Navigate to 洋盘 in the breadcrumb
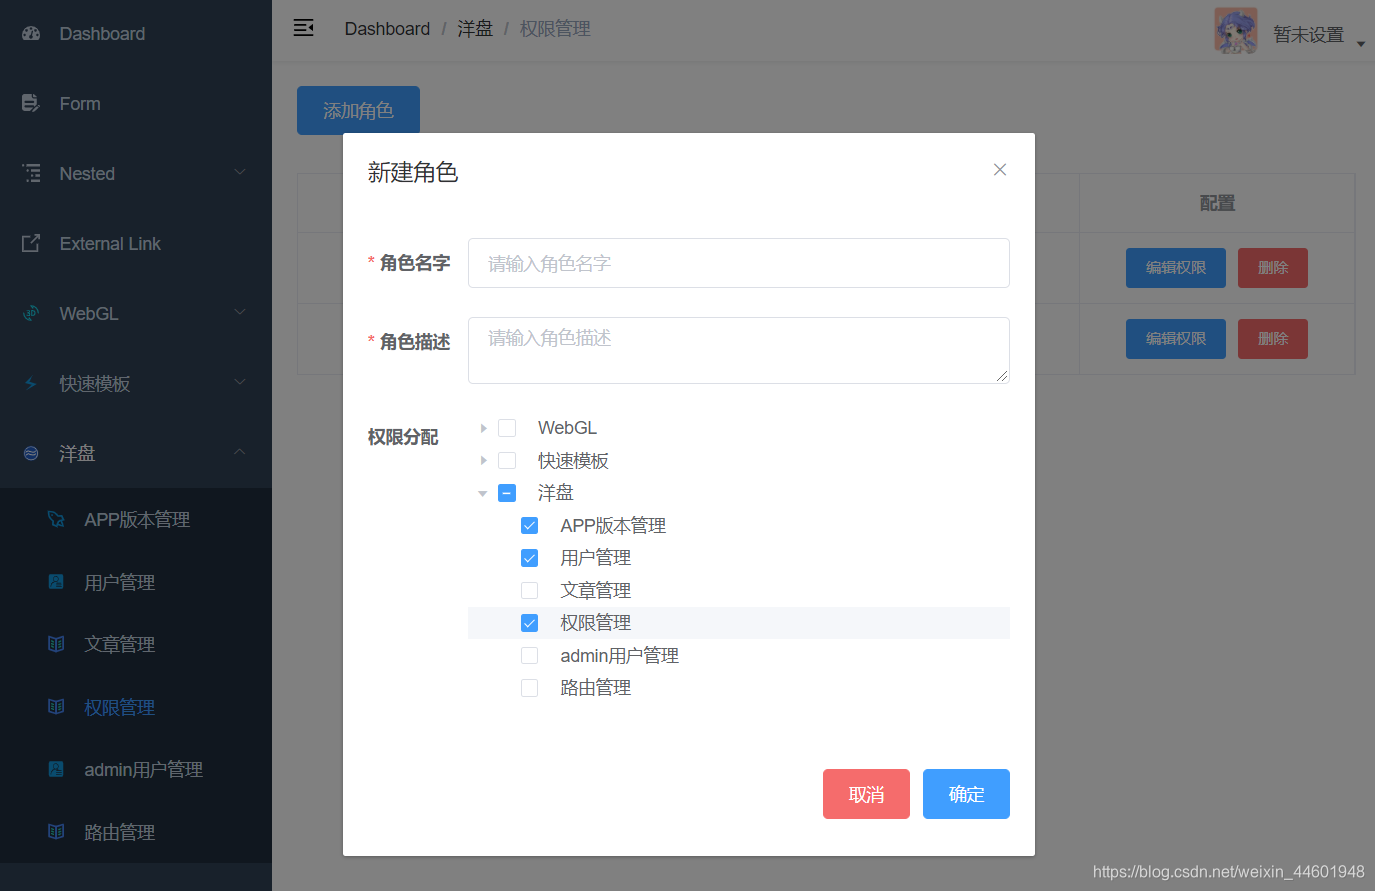This screenshot has width=1375, height=891. pyautogui.click(x=475, y=28)
